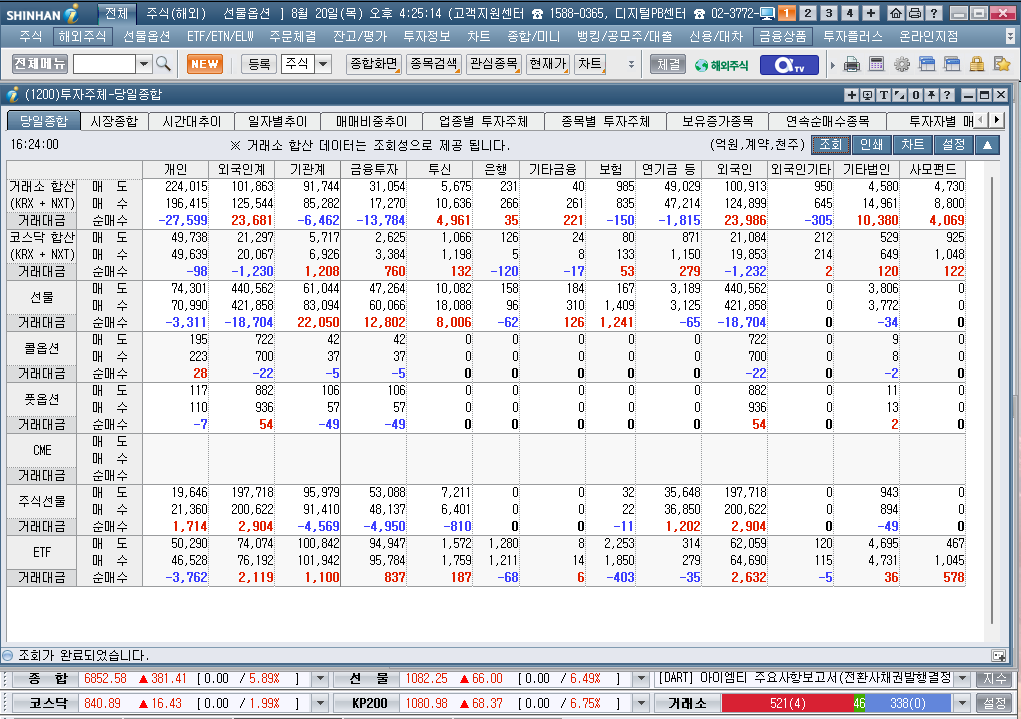Toggle the 선물옵션 menu mode
The width and height of the screenshot is (1021, 719).
click(x=246, y=13)
